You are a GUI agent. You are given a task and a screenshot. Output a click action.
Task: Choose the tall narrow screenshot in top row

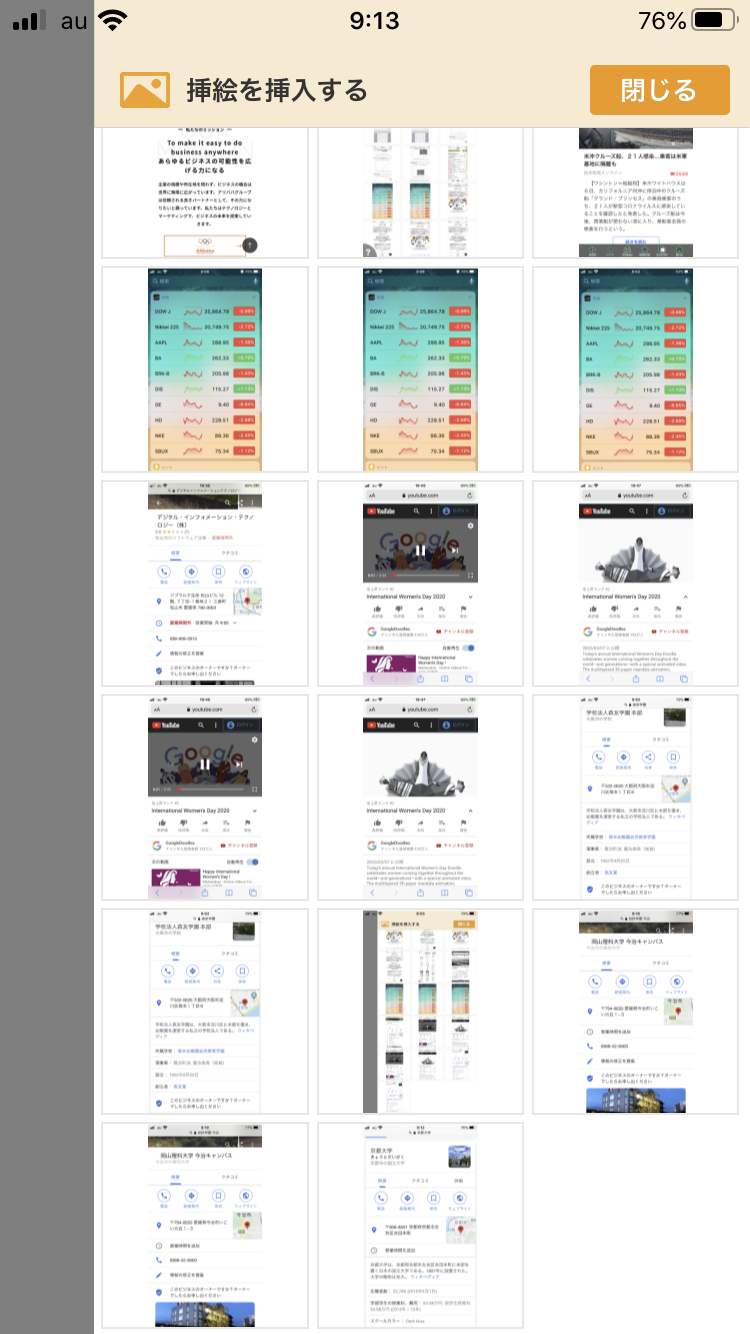(420, 193)
